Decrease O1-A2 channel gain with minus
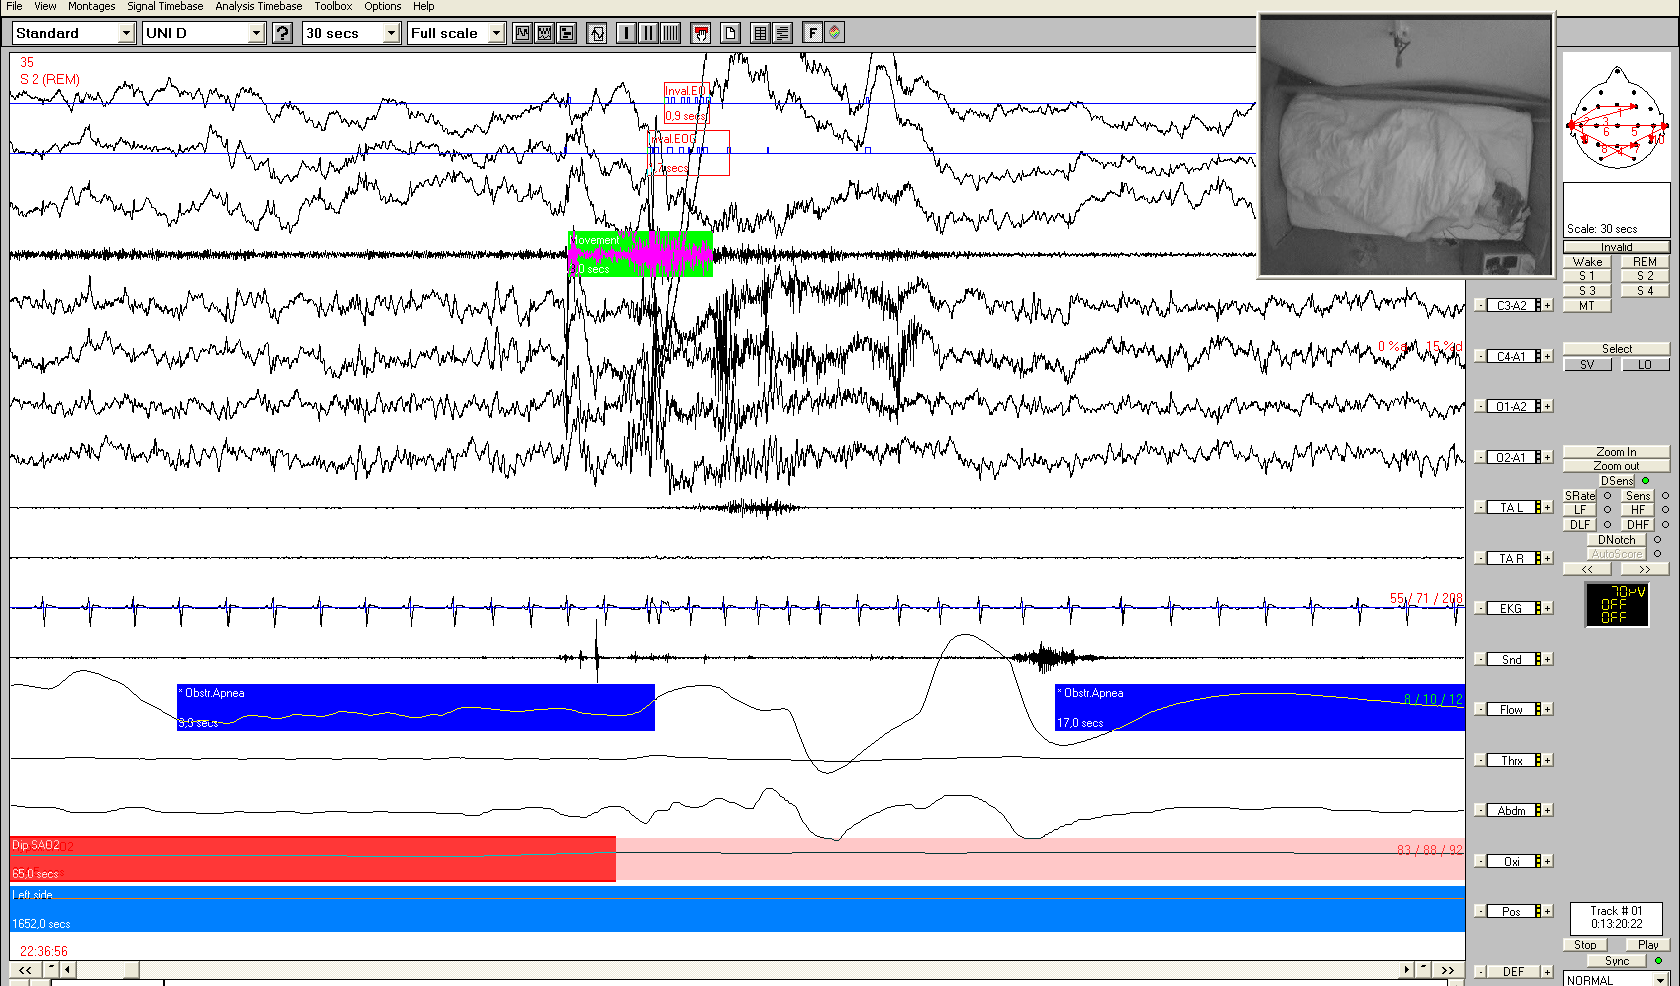 pos(1480,406)
